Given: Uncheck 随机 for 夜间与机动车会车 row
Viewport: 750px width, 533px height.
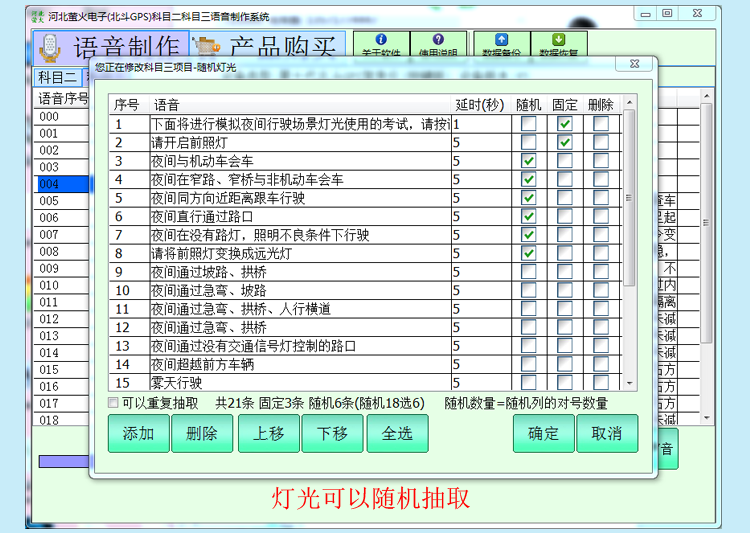Looking at the screenshot, I should point(528,161).
